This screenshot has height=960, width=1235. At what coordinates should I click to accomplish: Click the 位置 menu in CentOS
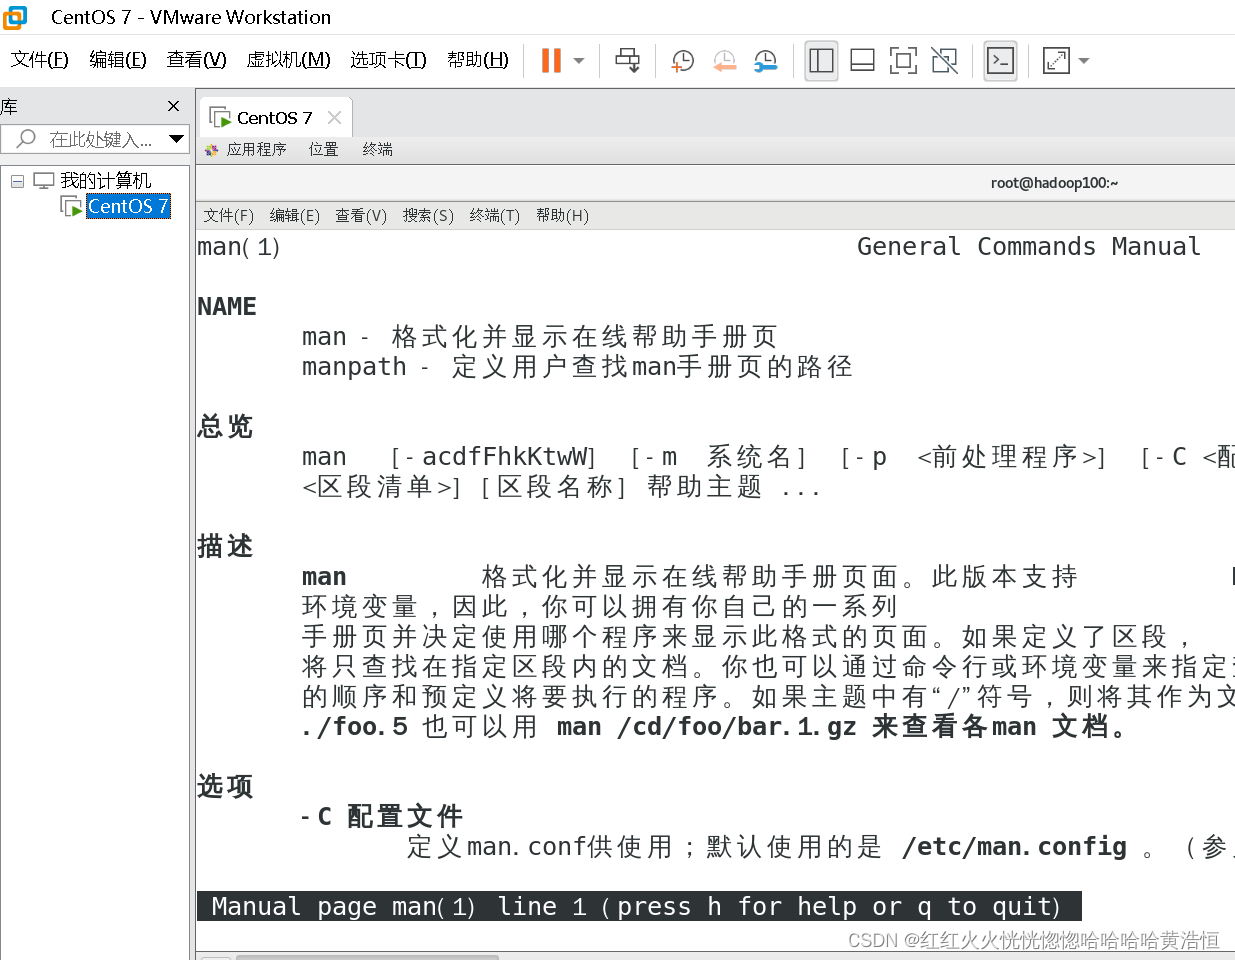click(x=323, y=149)
